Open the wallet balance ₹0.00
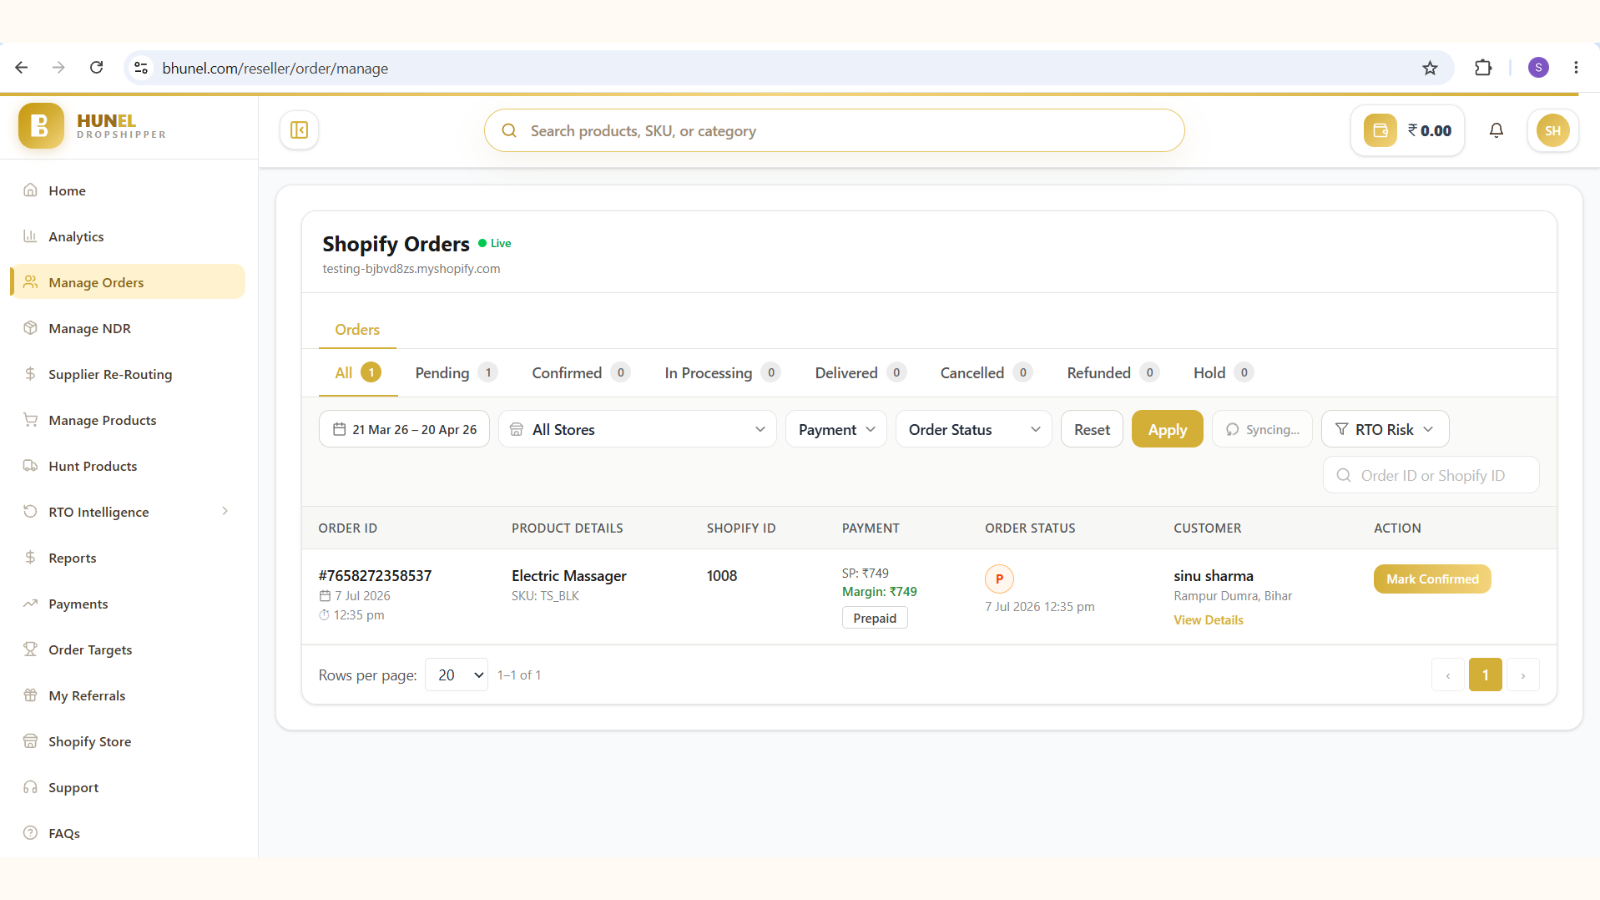The image size is (1600, 900). 1408,130
